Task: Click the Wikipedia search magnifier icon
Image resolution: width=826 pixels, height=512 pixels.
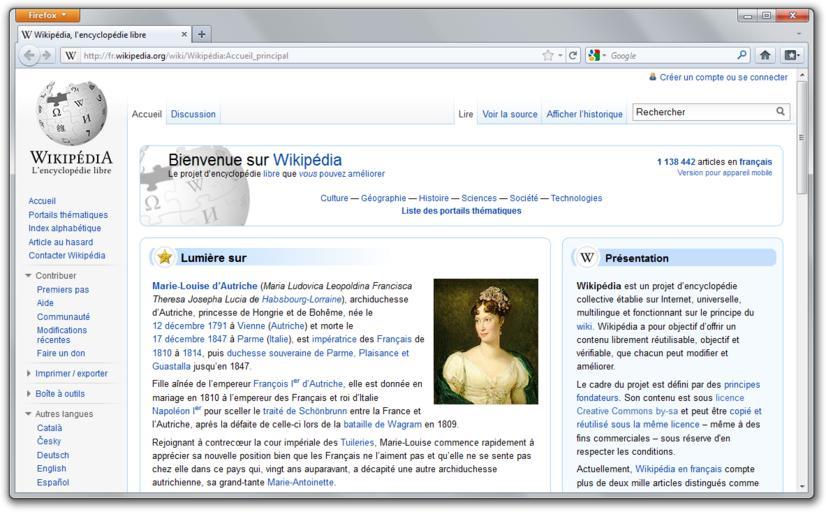Action: 781,112
